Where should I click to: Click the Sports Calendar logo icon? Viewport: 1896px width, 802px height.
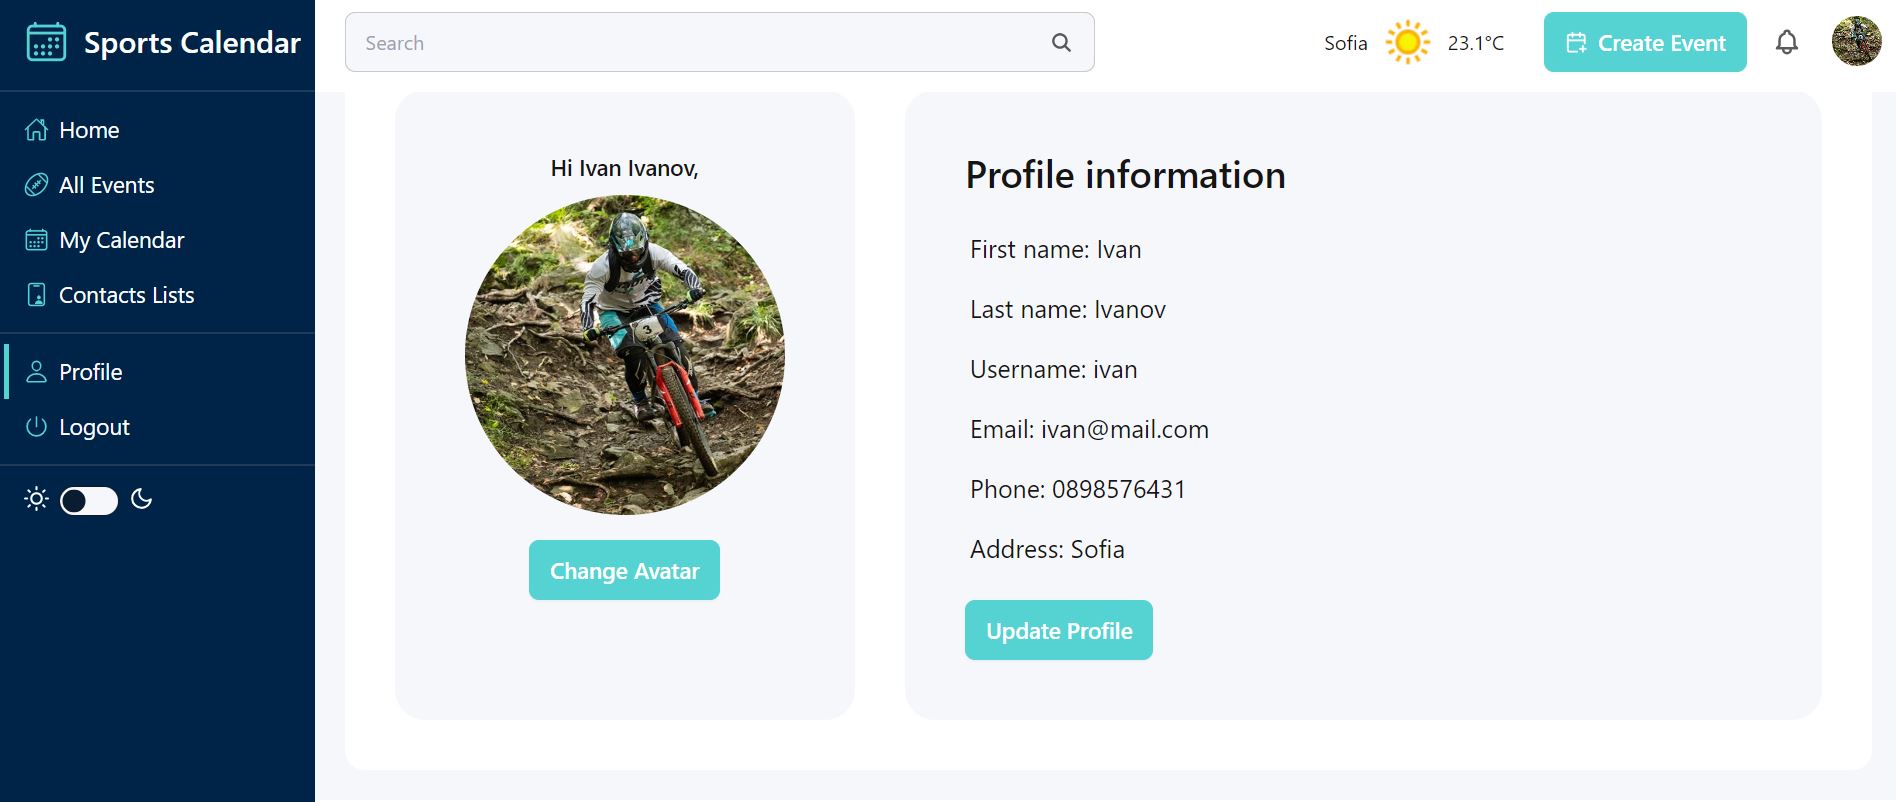pos(46,43)
